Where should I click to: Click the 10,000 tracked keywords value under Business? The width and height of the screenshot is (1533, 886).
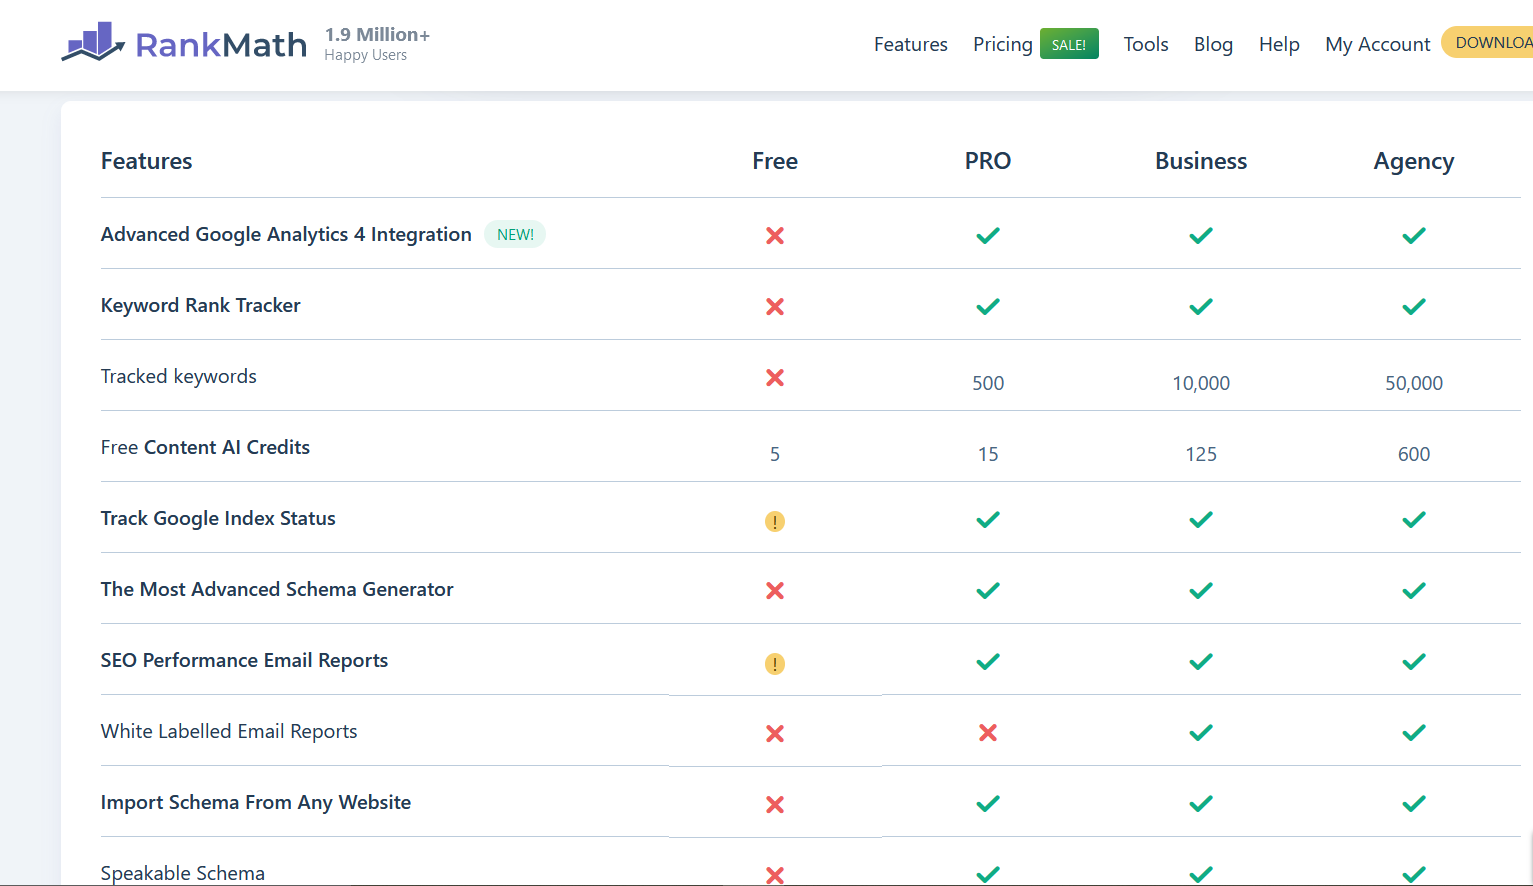click(1201, 383)
